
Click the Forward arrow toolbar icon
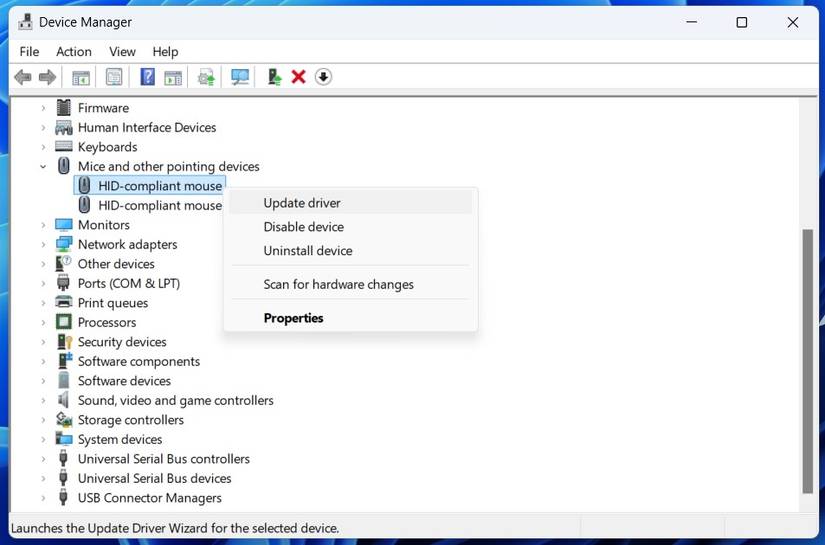click(47, 77)
